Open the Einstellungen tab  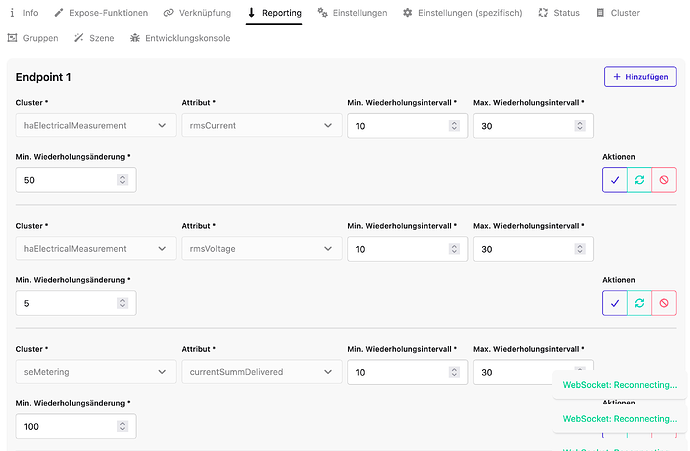[x=352, y=13]
